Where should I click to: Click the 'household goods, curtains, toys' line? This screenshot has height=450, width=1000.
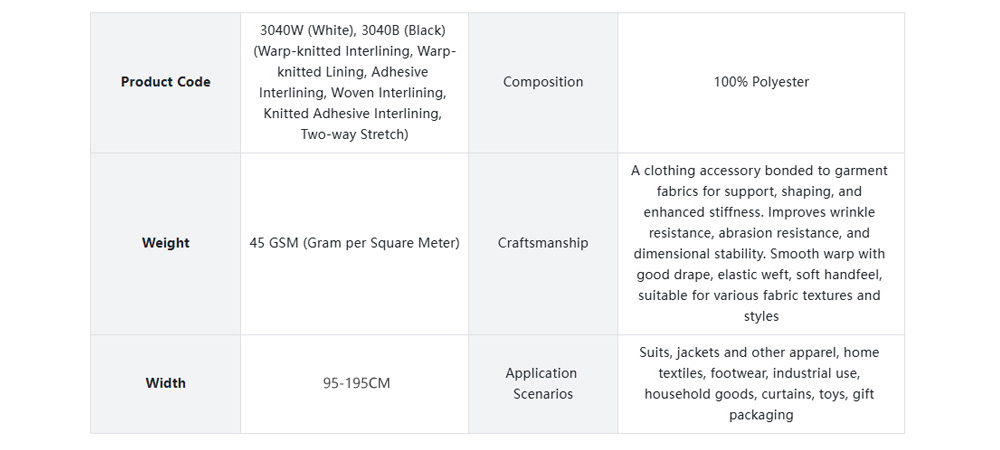click(745, 394)
